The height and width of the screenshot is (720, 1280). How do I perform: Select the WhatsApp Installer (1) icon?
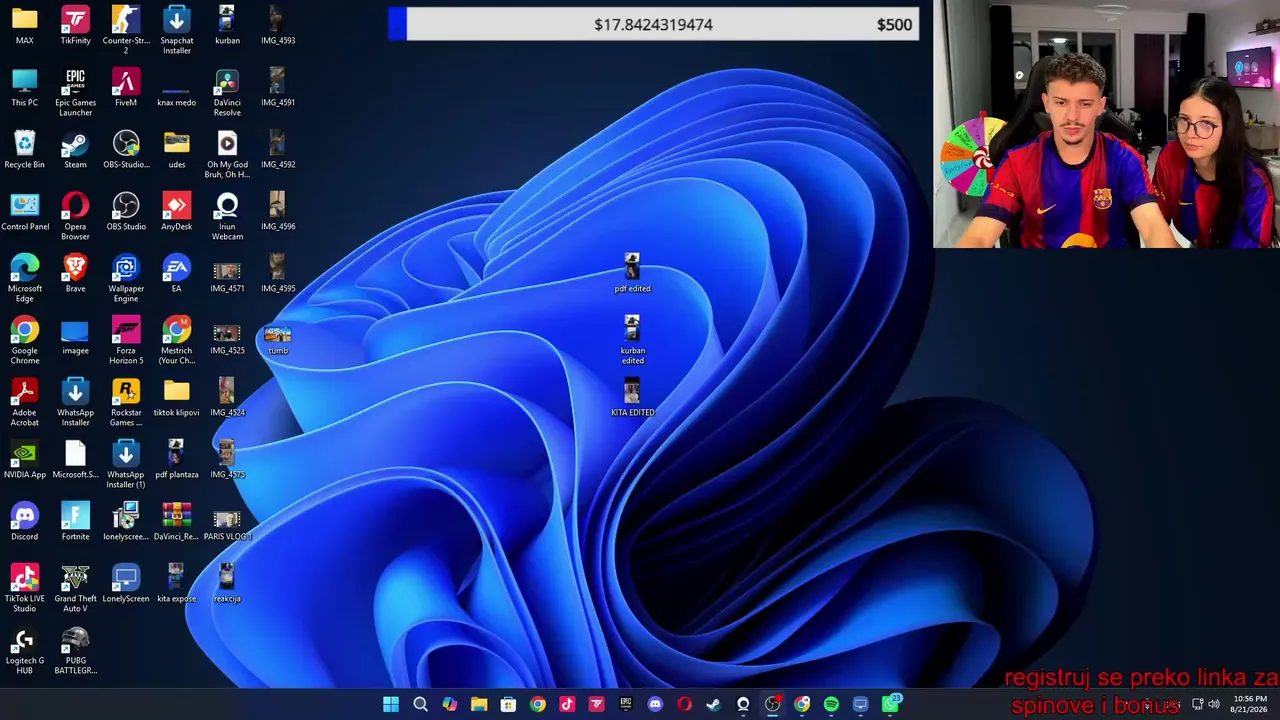126,464
